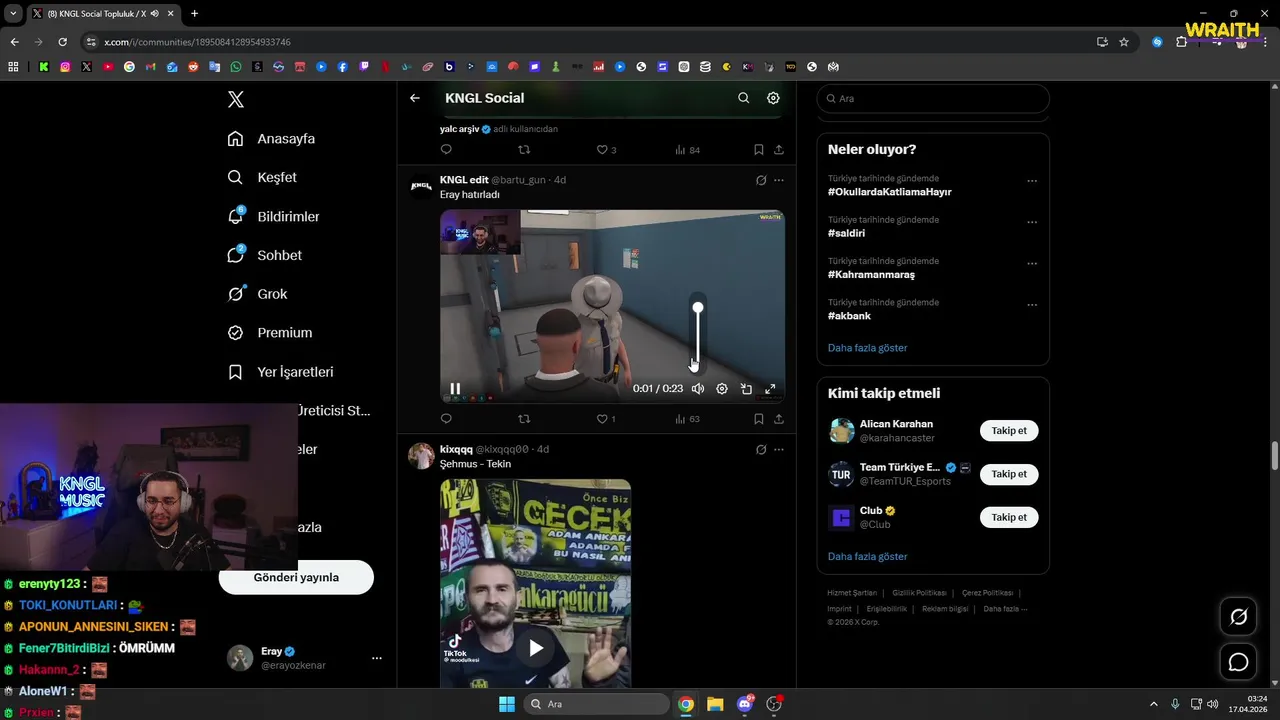The width and height of the screenshot is (1280, 720).
Task: Open Yer İşaretleri bookmarks
Action: click(280, 372)
